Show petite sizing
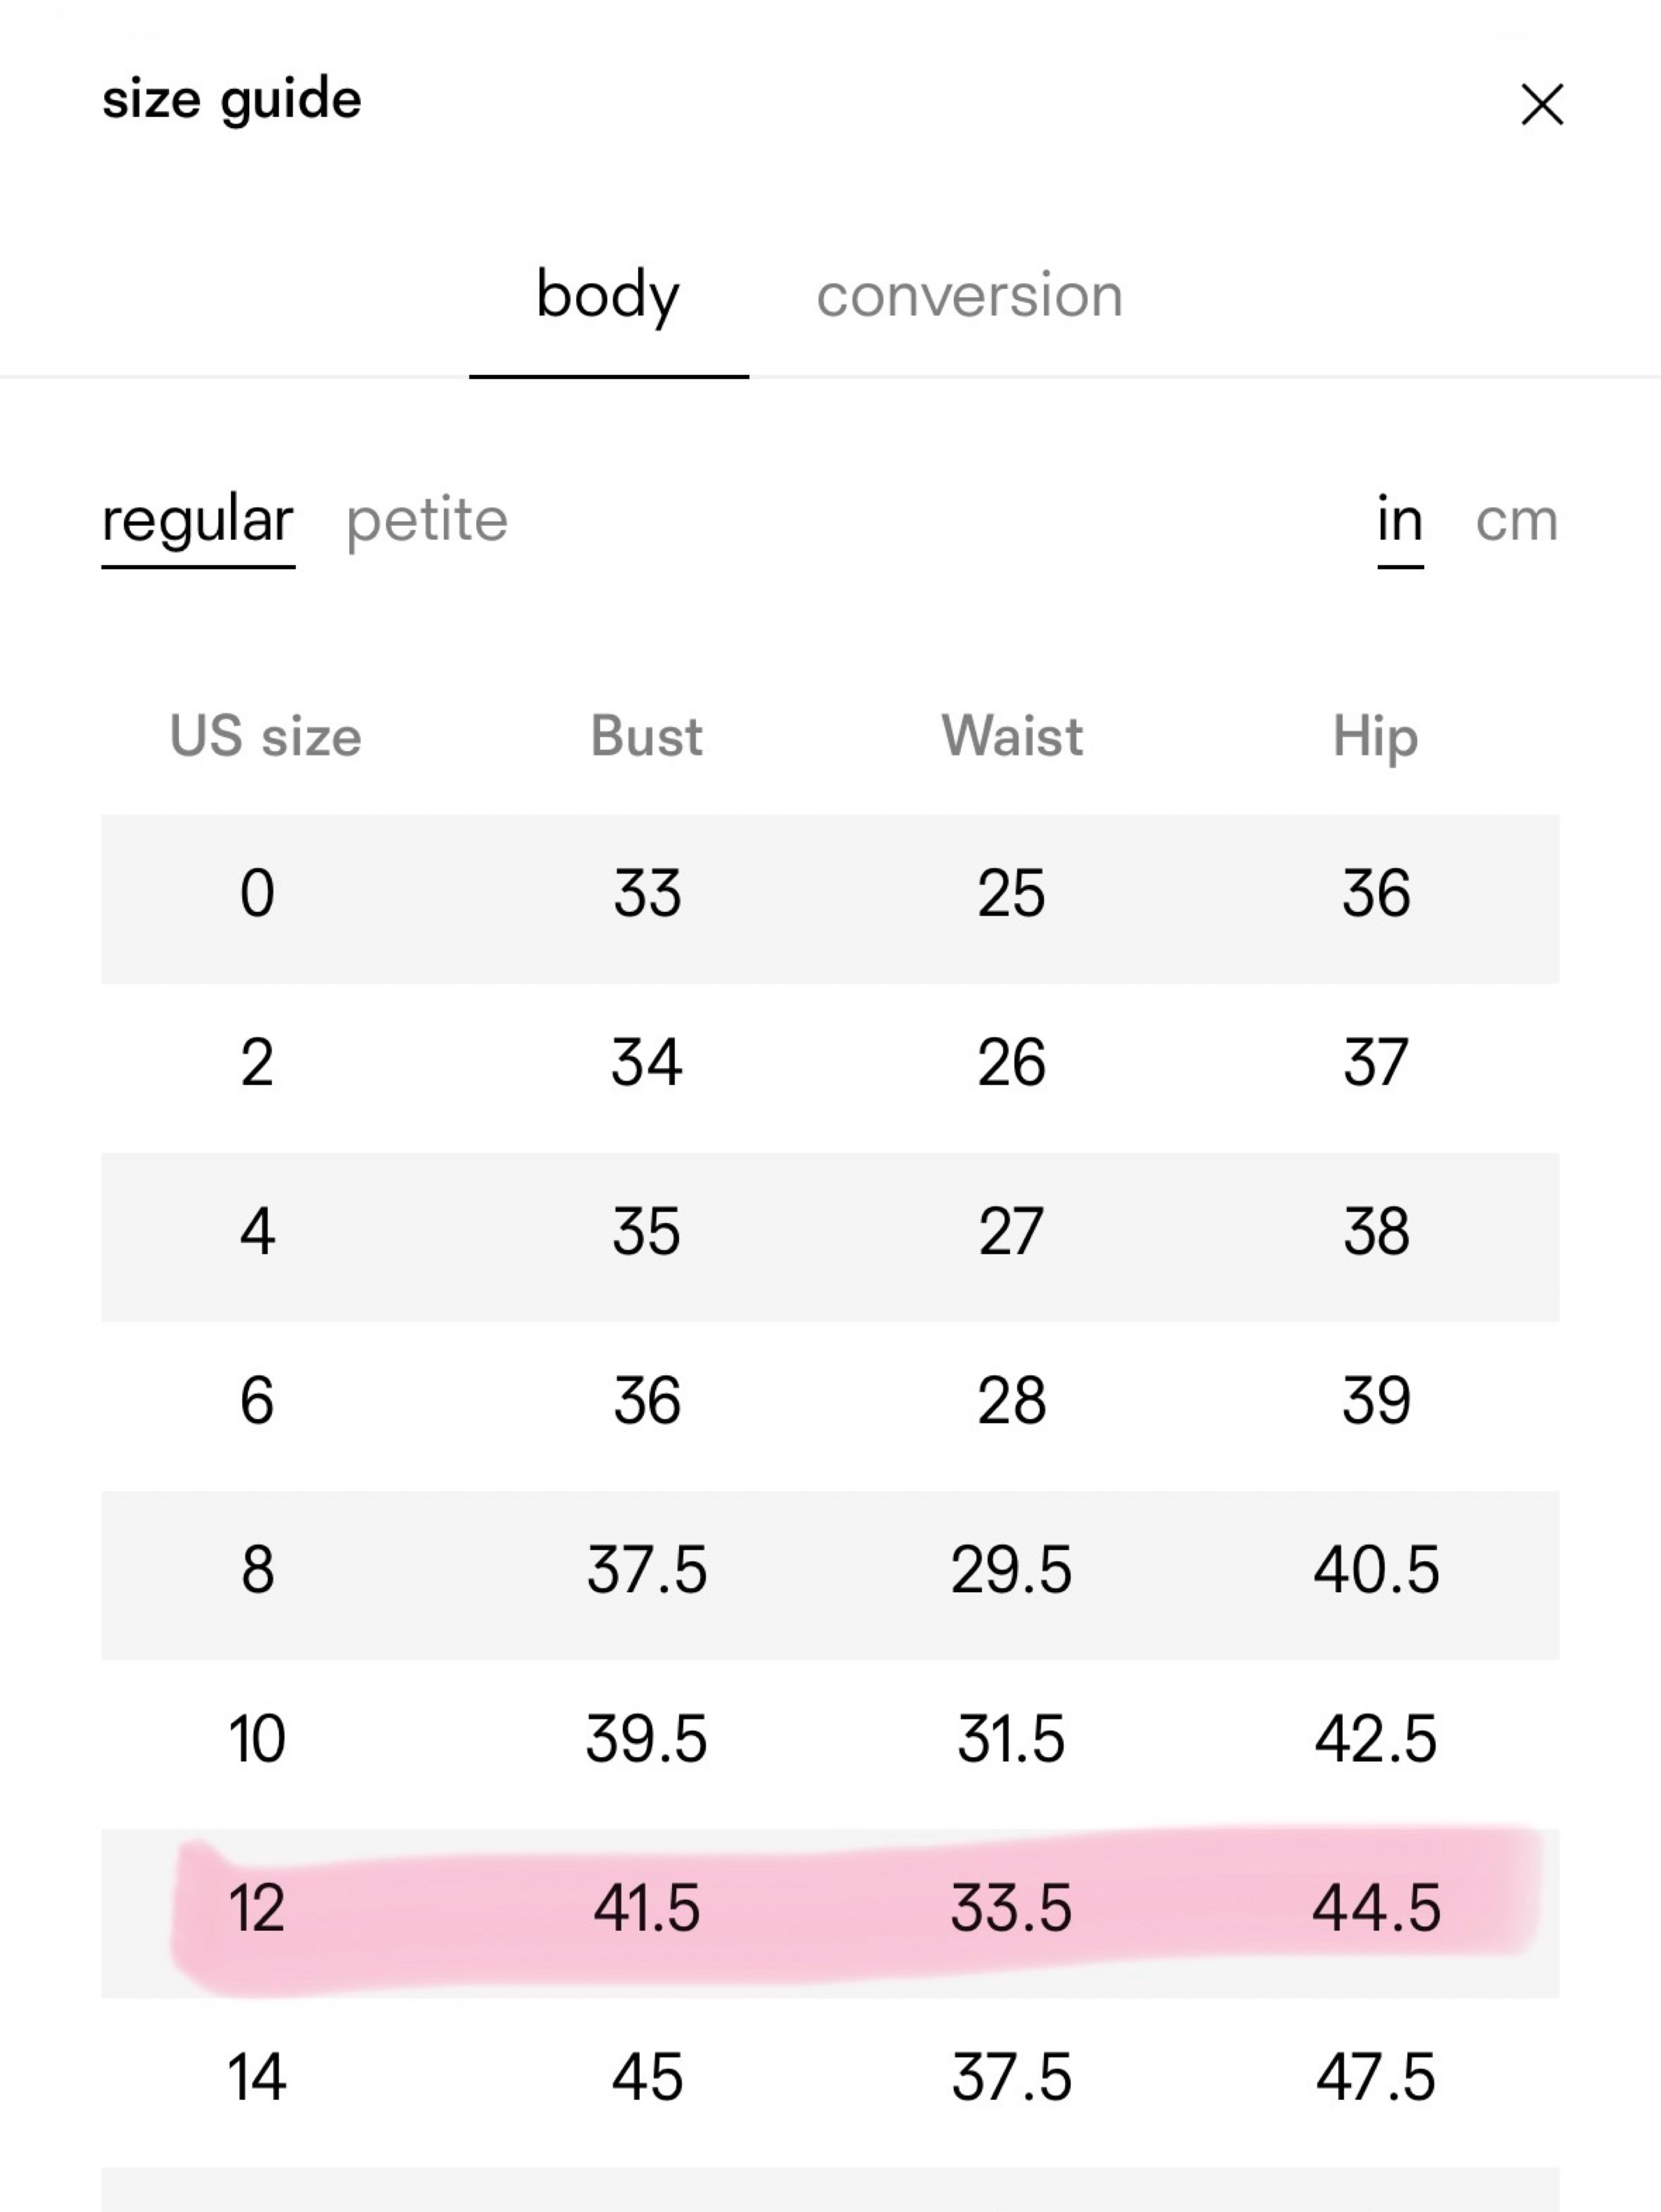This screenshot has height=2212, width=1661. click(x=427, y=520)
